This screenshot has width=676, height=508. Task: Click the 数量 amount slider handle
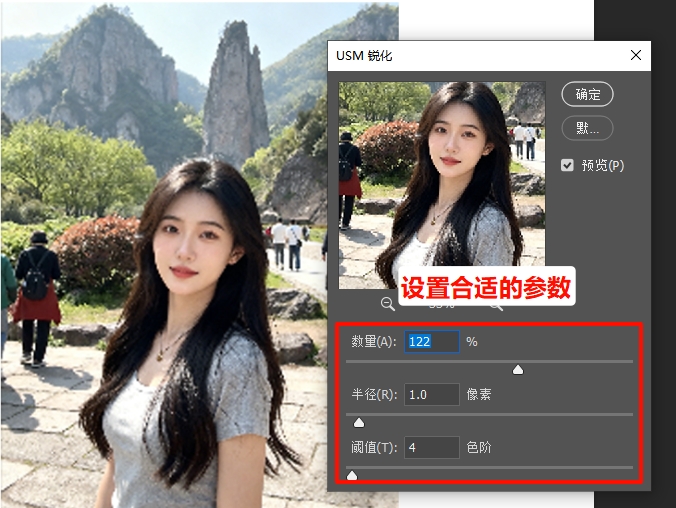[518, 370]
